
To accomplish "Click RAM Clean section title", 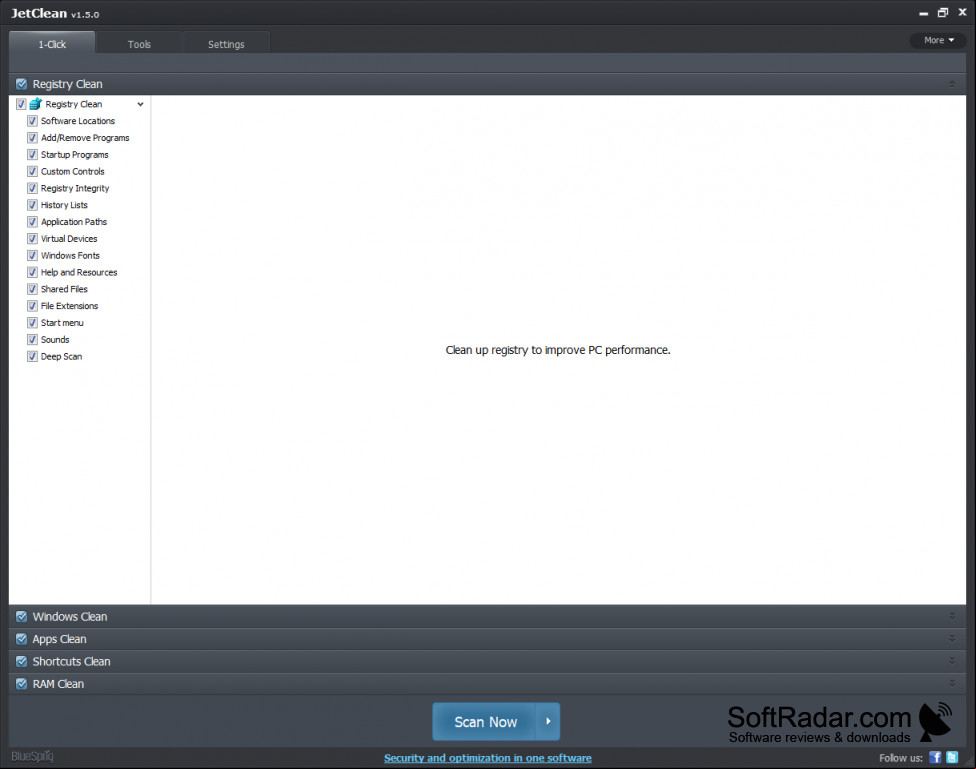I will click(59, 684).
